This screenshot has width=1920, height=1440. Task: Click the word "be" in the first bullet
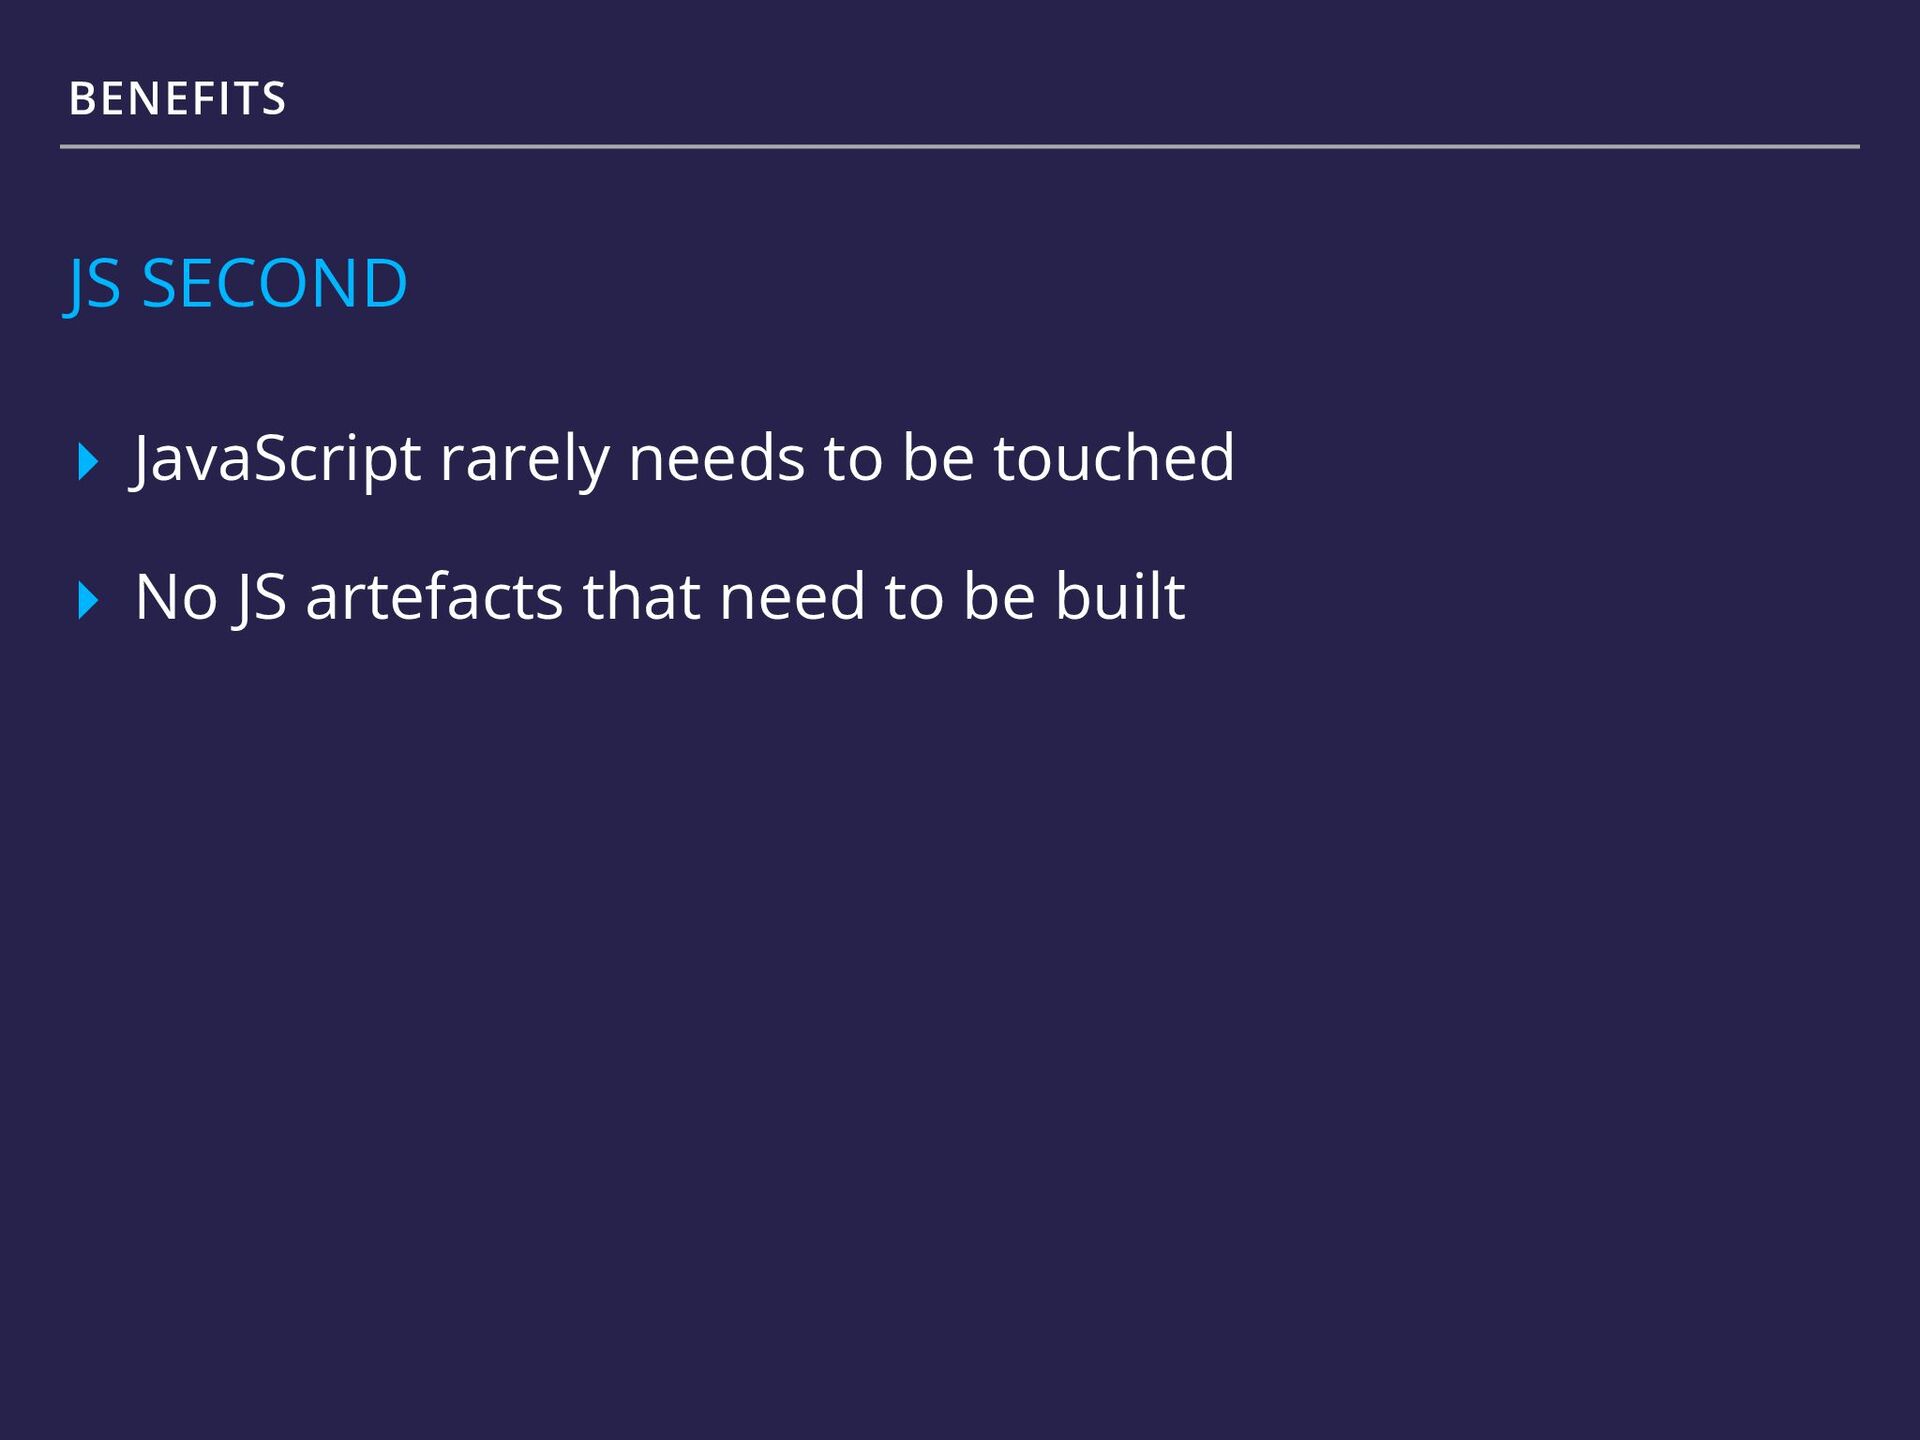938,458
